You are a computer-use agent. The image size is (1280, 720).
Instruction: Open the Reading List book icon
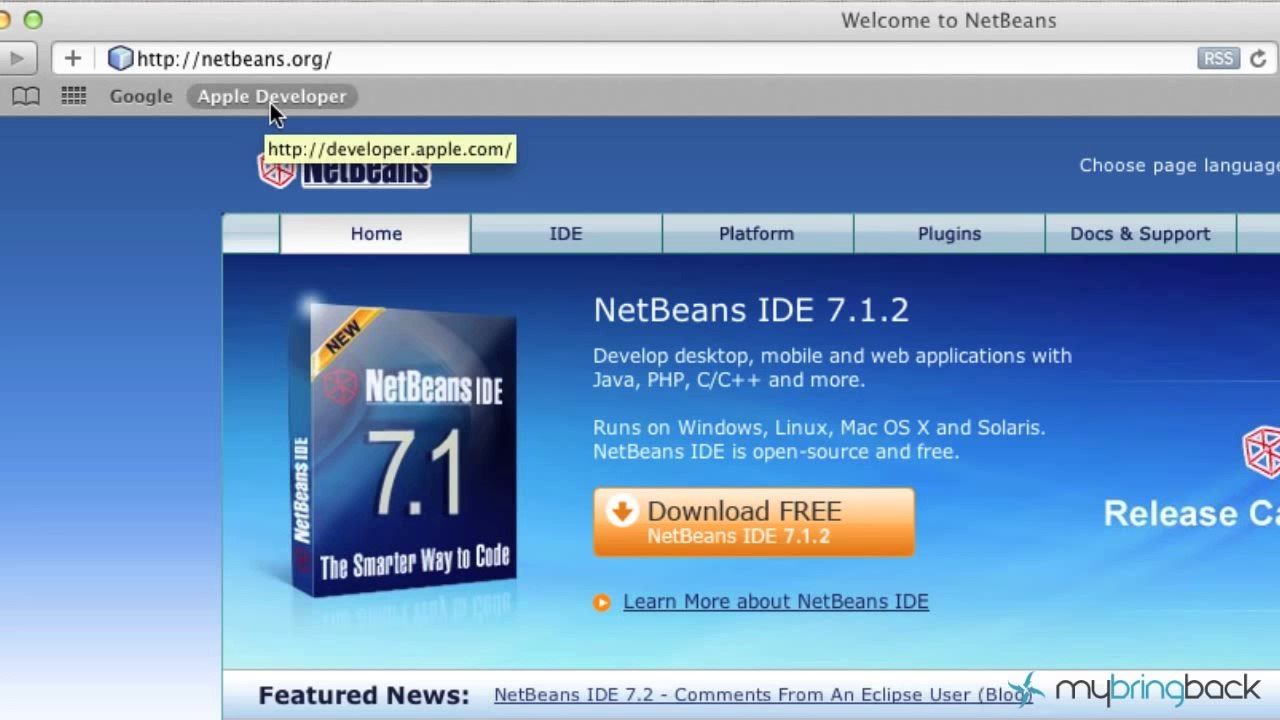[26, 96]
